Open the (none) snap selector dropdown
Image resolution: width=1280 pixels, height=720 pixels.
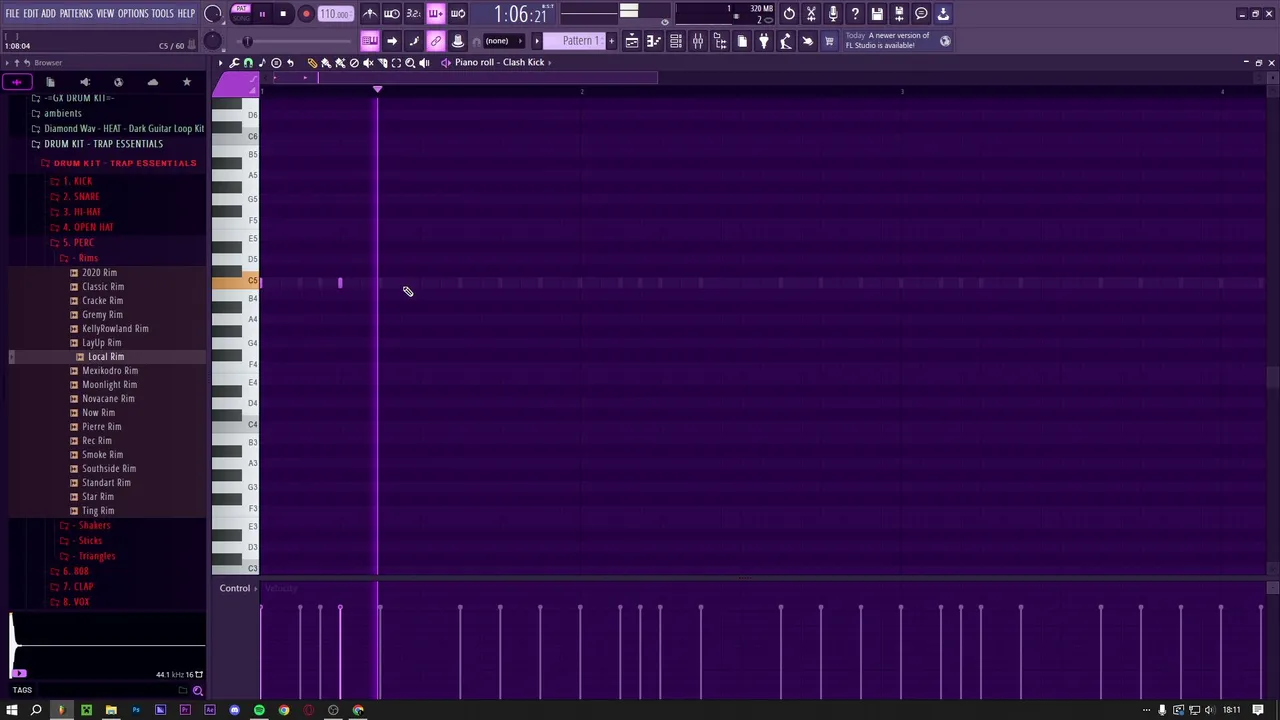point(505,41)
